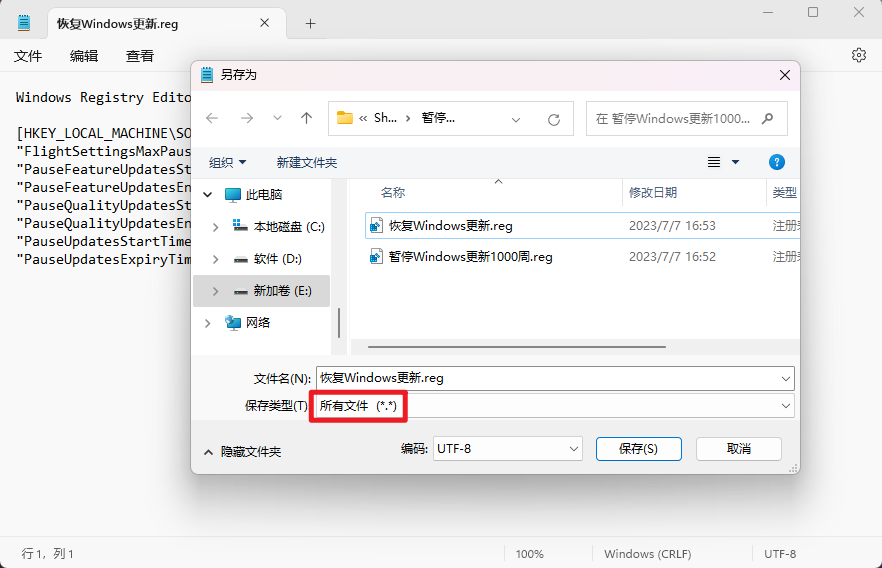Click reg file icon of 恢复Windows更新.reg
The image size is (882, 568).
coord(376,226)
